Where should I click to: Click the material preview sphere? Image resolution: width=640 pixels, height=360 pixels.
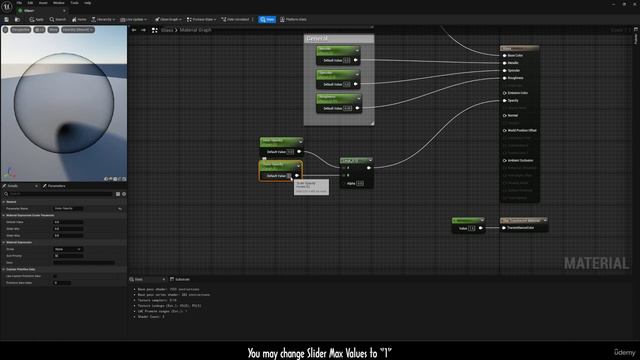[64, 103]
